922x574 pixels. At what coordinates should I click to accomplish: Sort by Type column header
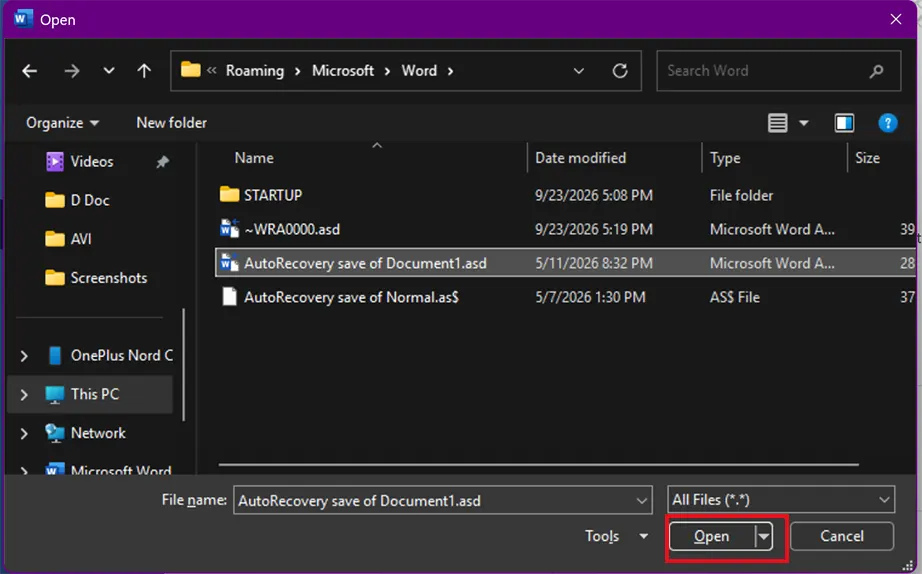click(x=725, y=158)
